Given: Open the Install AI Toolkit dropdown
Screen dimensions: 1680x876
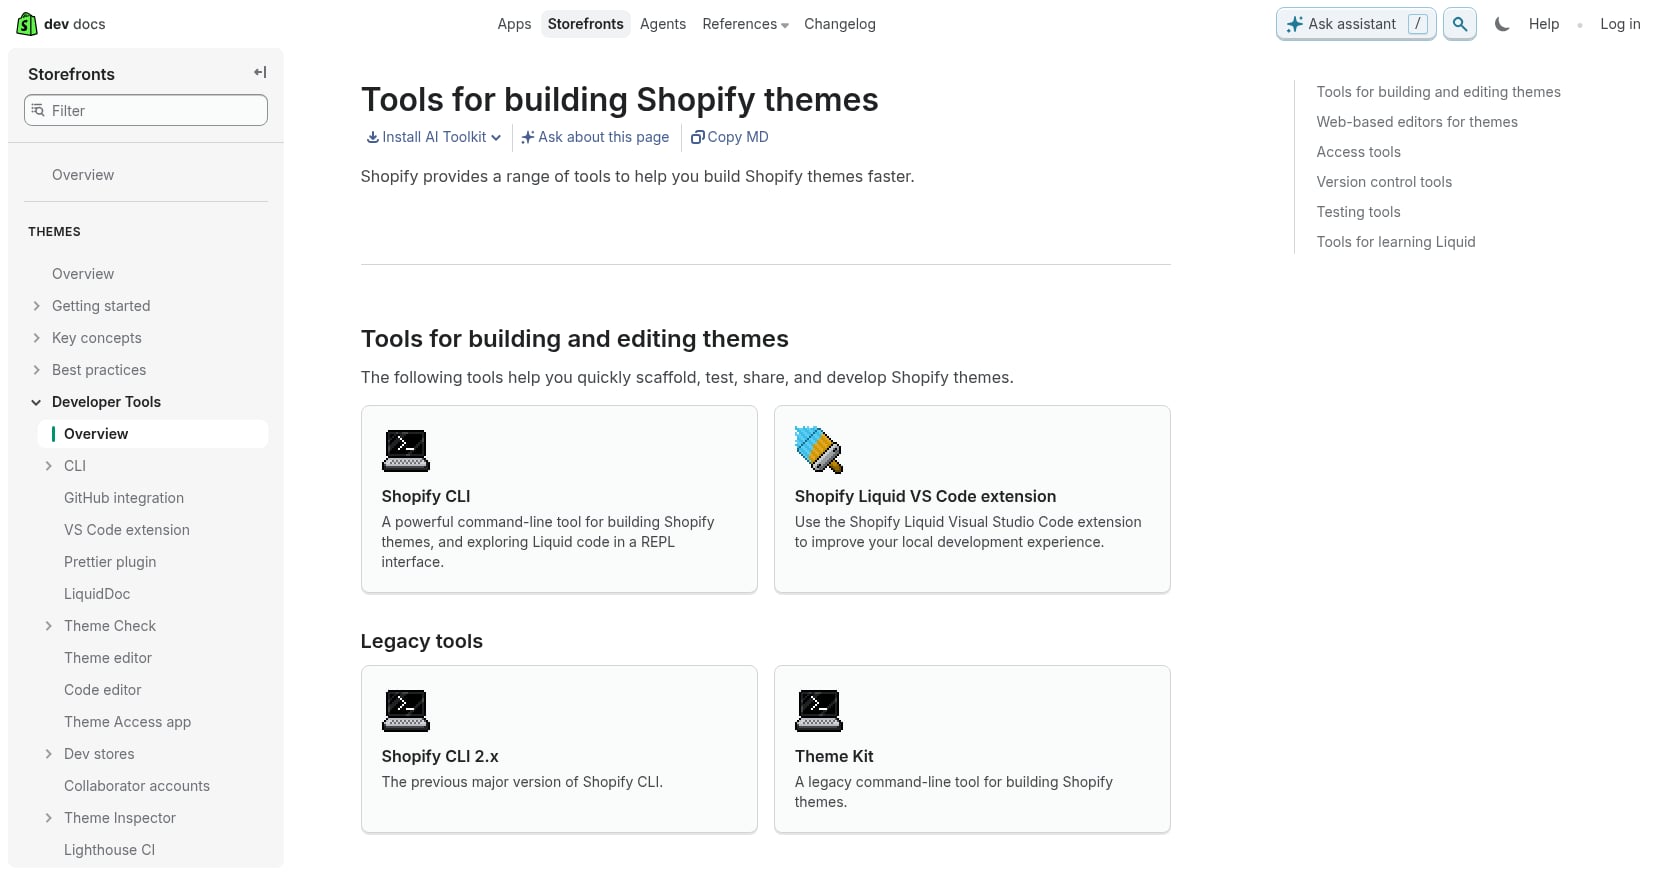Looking at the screenshot, I should tap(434, 137).
